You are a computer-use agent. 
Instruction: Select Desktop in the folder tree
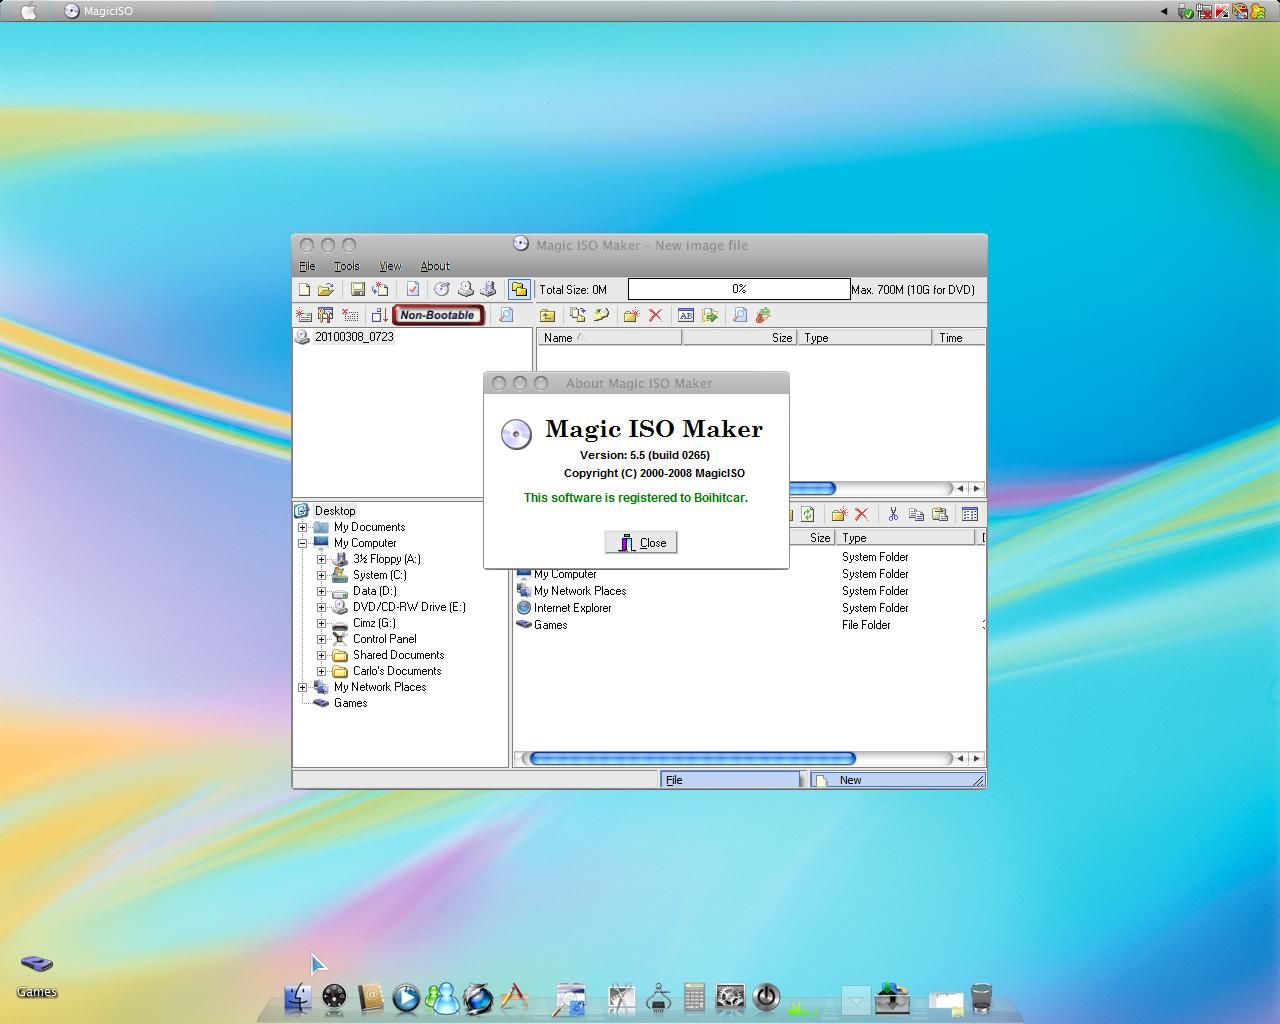(335, 511)
